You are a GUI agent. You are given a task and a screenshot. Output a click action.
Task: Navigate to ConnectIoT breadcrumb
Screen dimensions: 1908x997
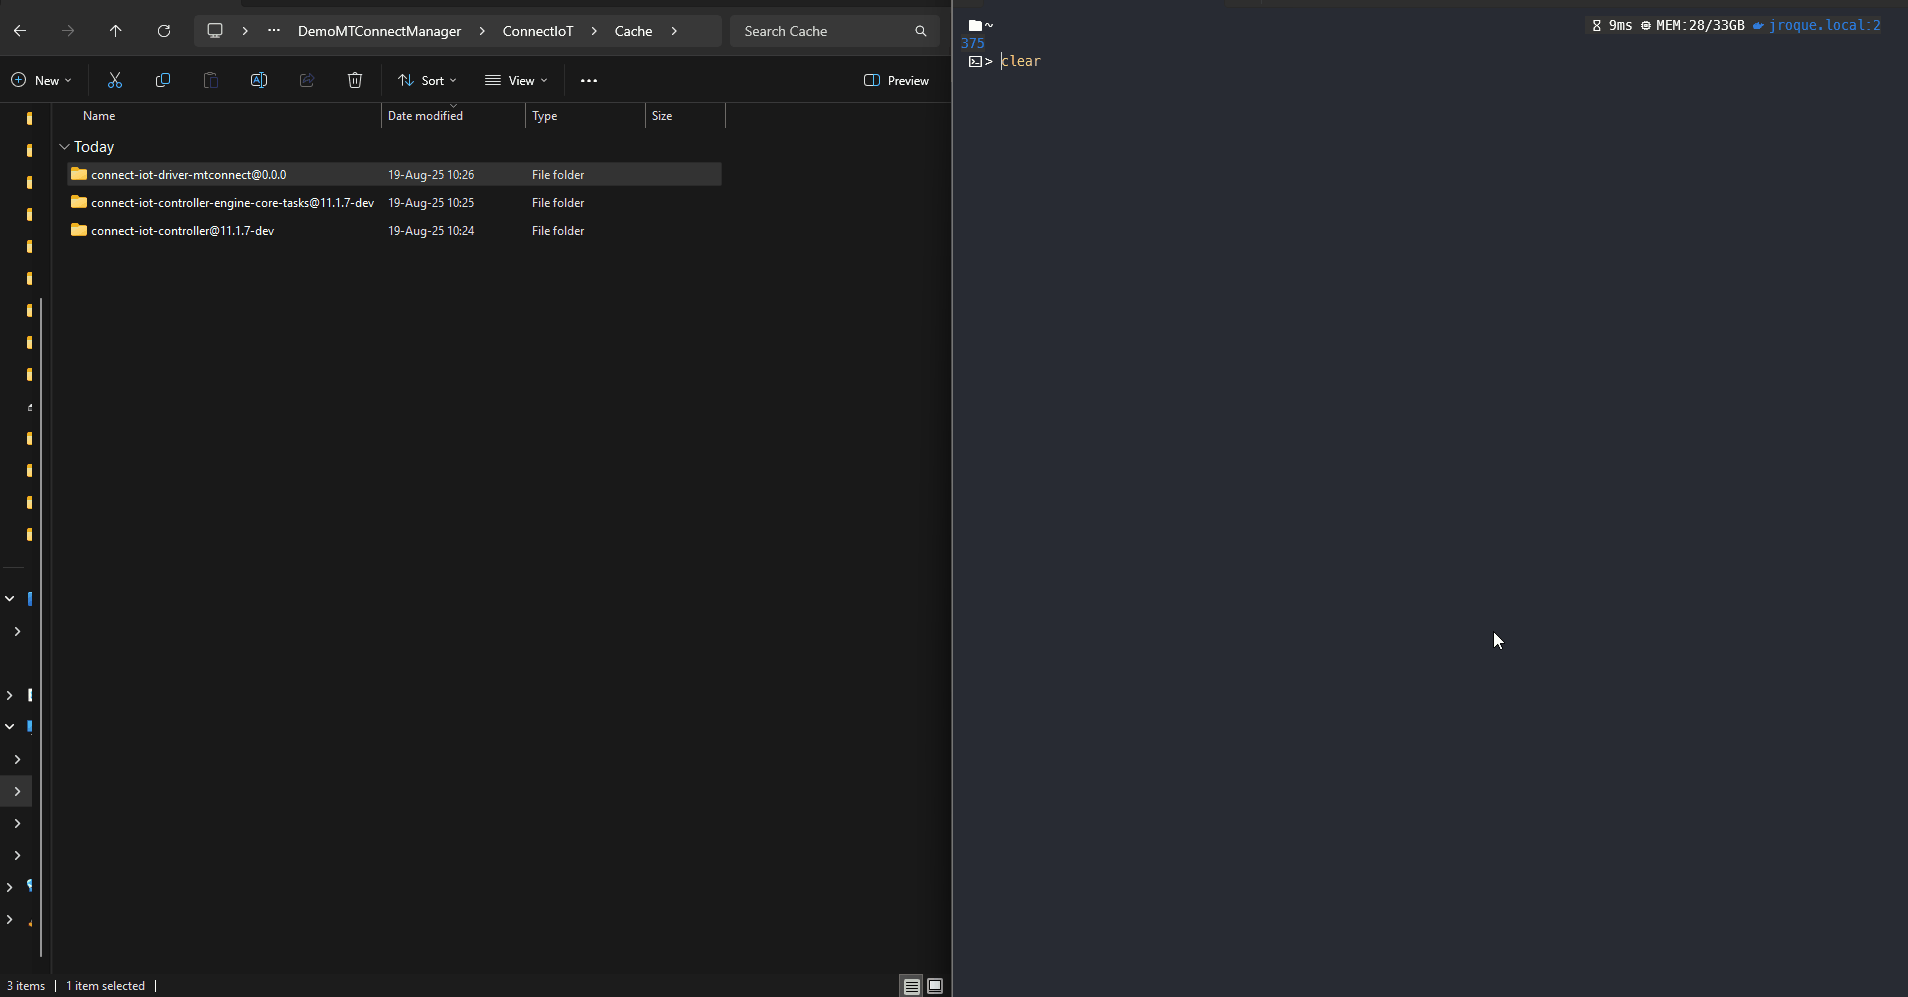[x=538, y=31]
